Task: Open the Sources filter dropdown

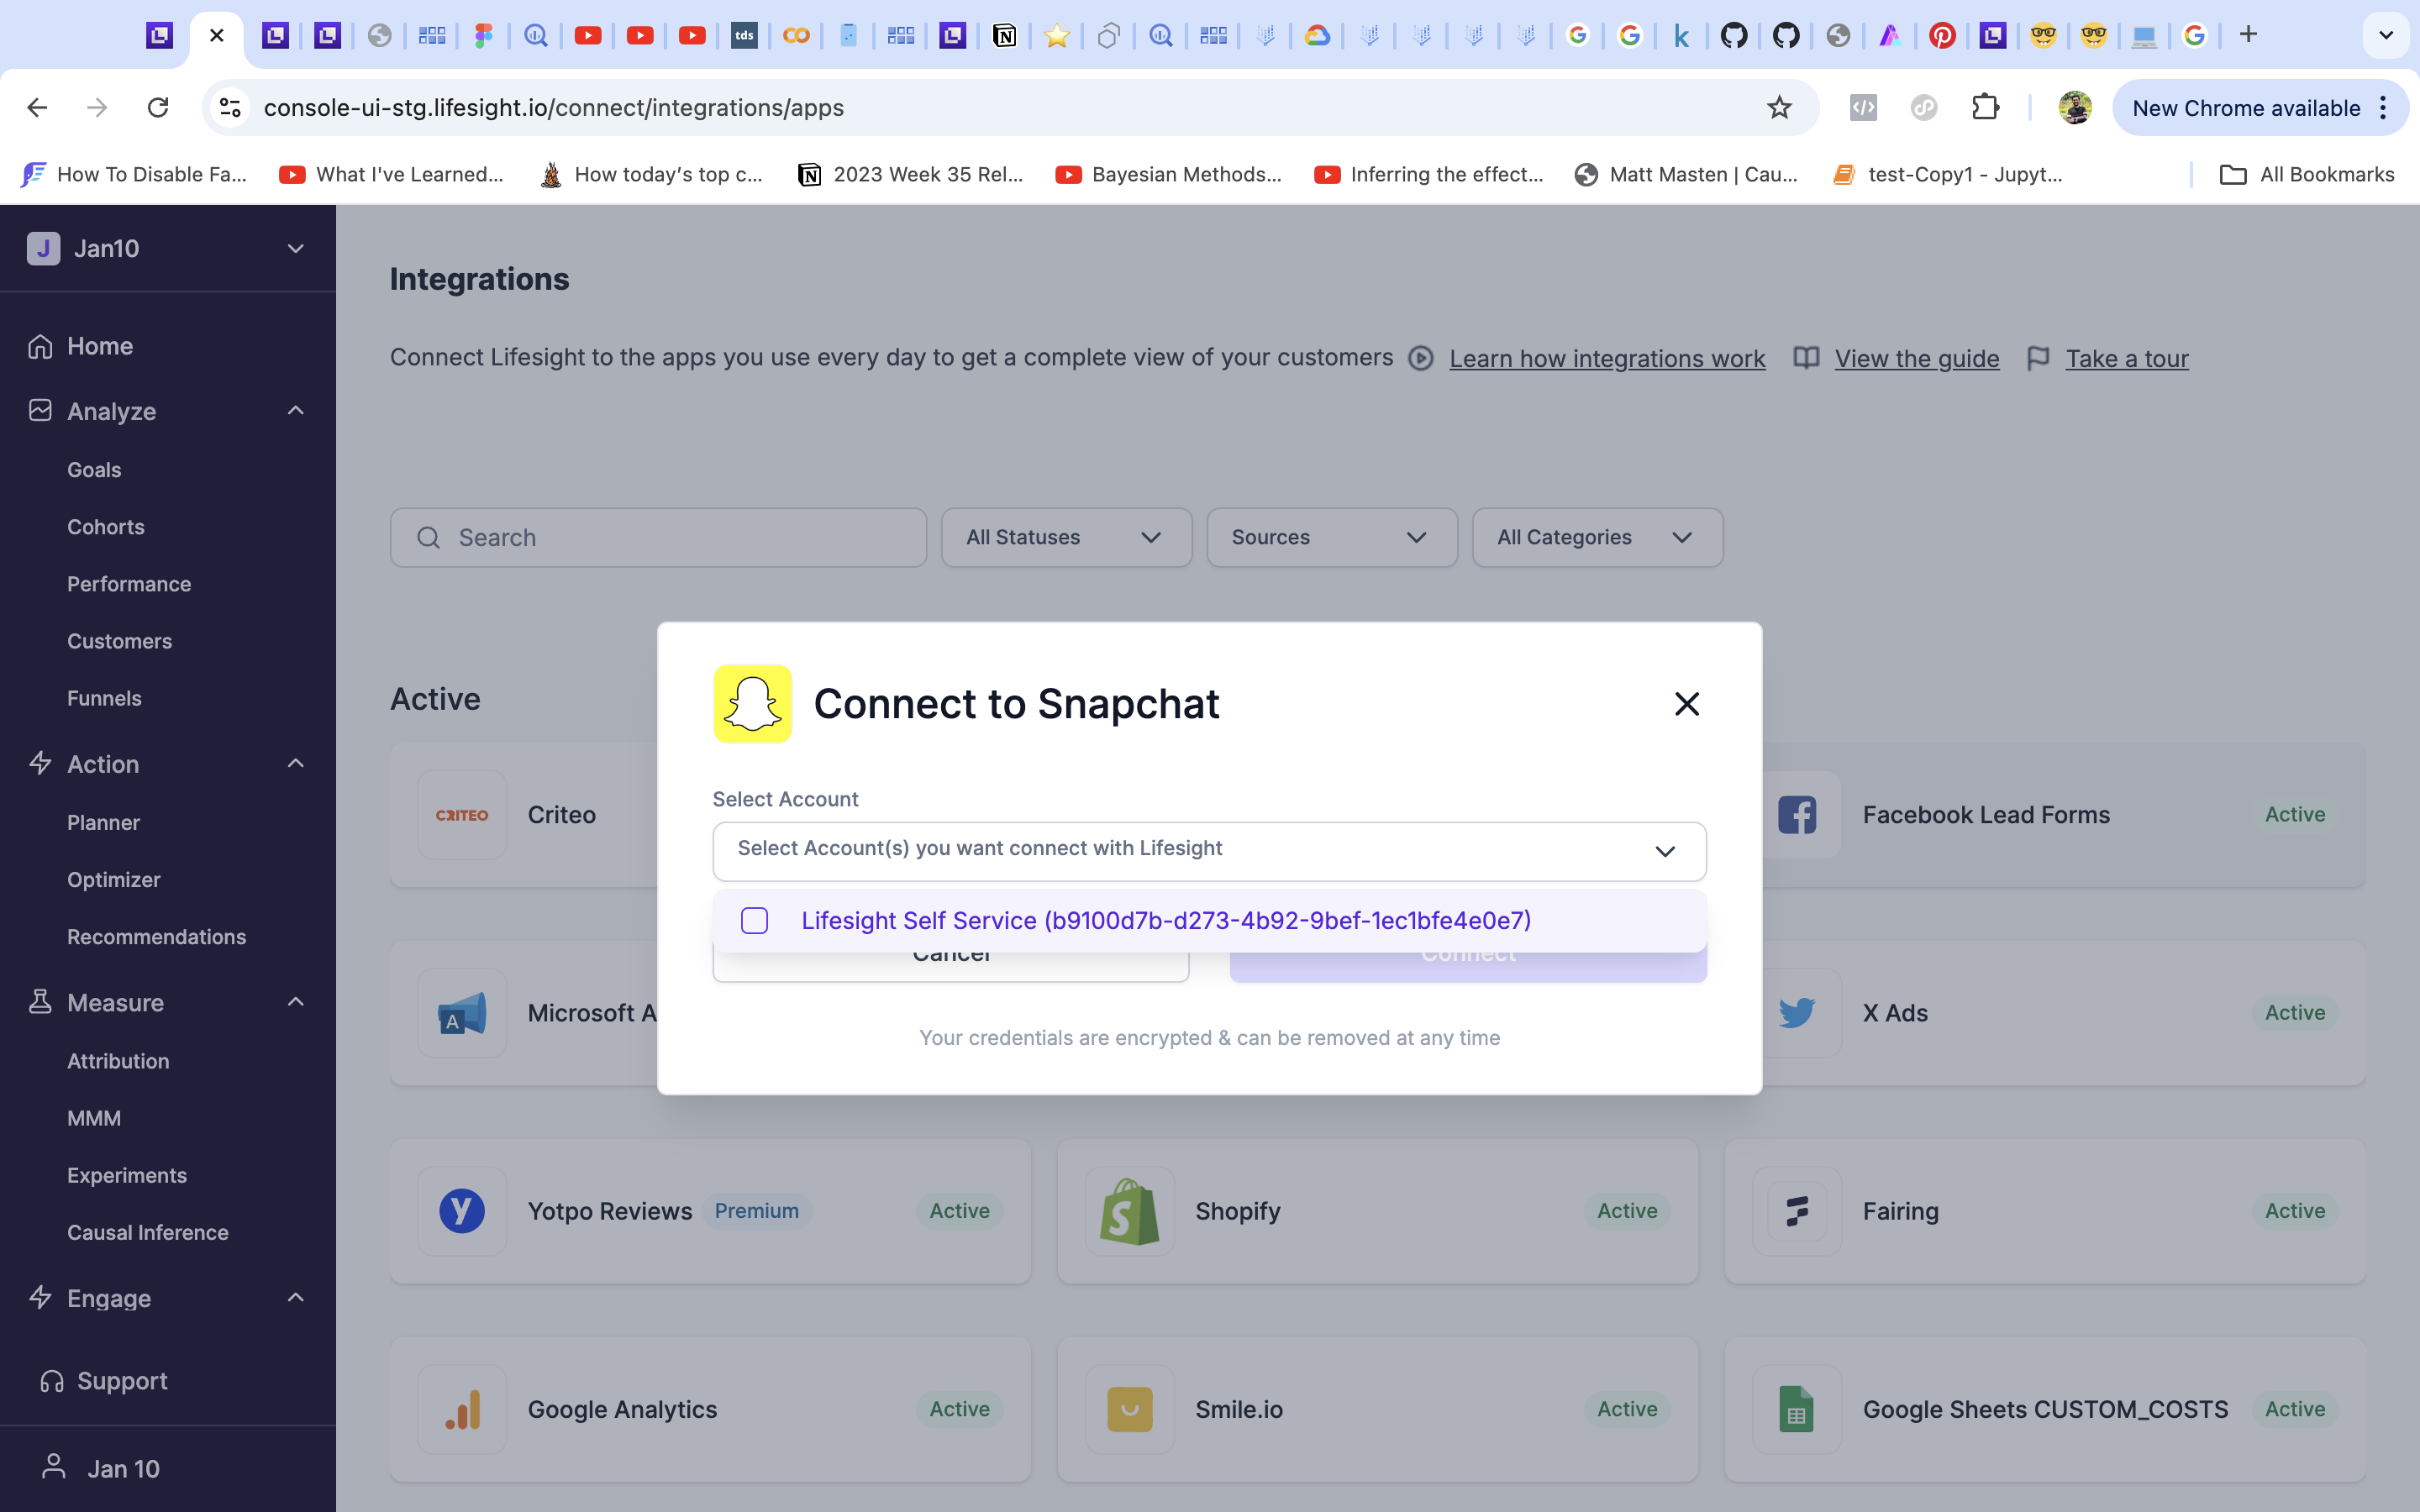Action: (1330, 538)
